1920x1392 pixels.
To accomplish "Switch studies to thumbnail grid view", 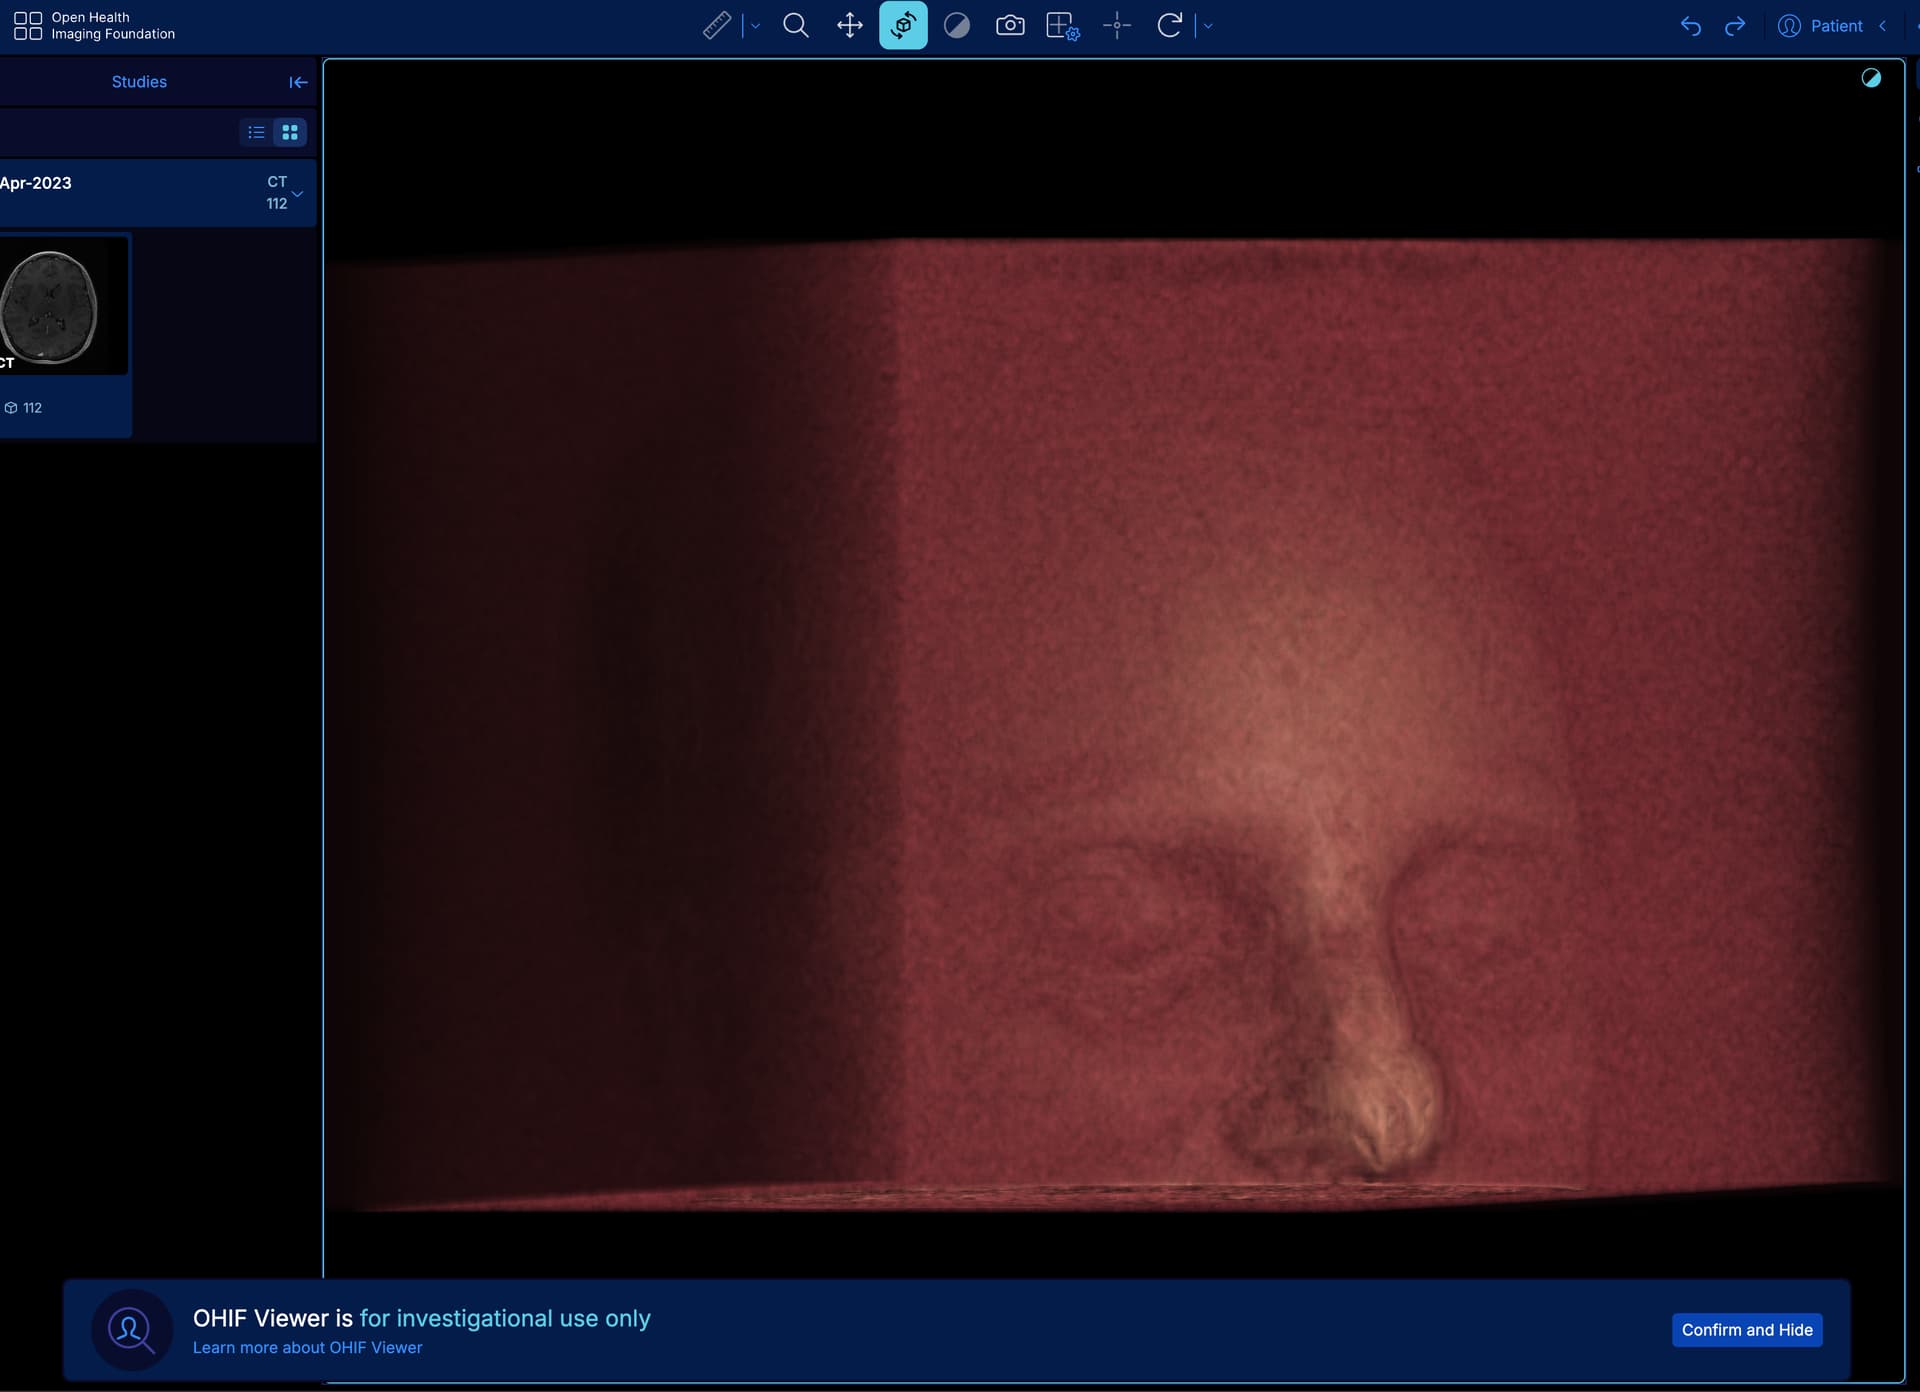I will [x=290, y=132].
